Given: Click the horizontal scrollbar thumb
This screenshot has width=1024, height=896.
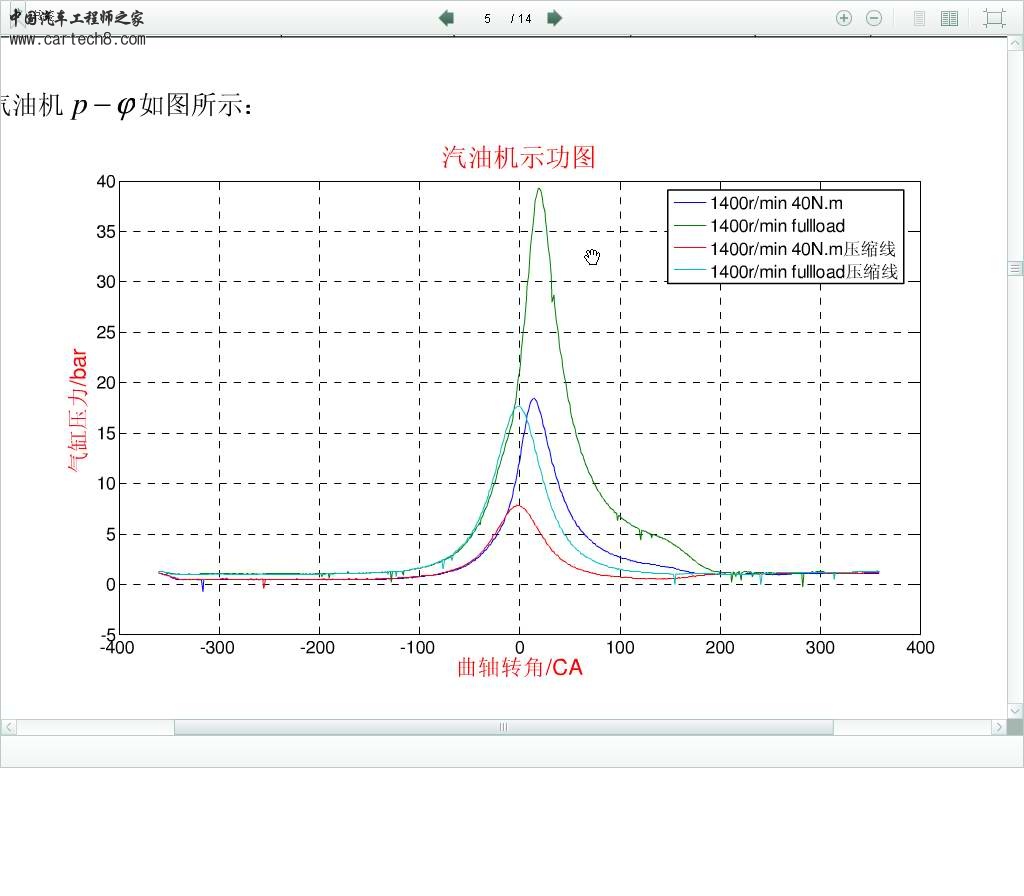Looking at the screenshot, I should 503,727.
